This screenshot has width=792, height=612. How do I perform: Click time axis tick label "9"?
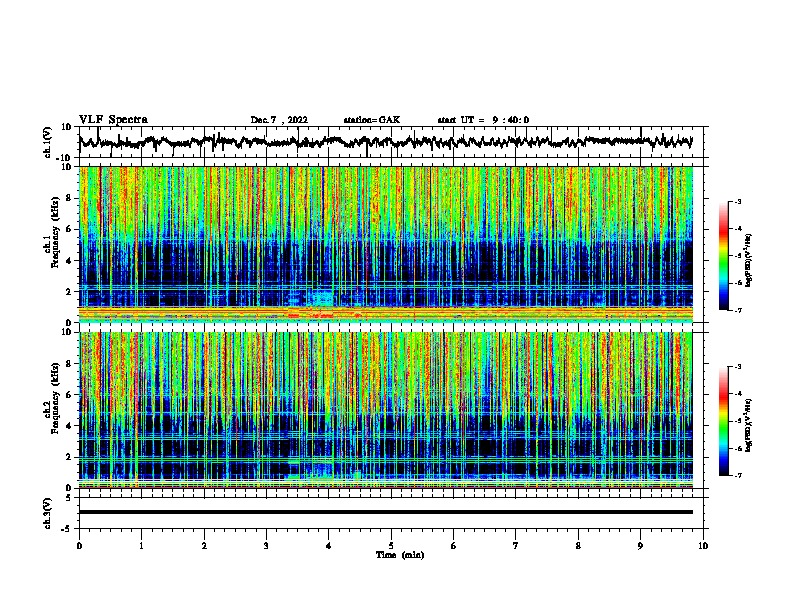pos(640,546)
